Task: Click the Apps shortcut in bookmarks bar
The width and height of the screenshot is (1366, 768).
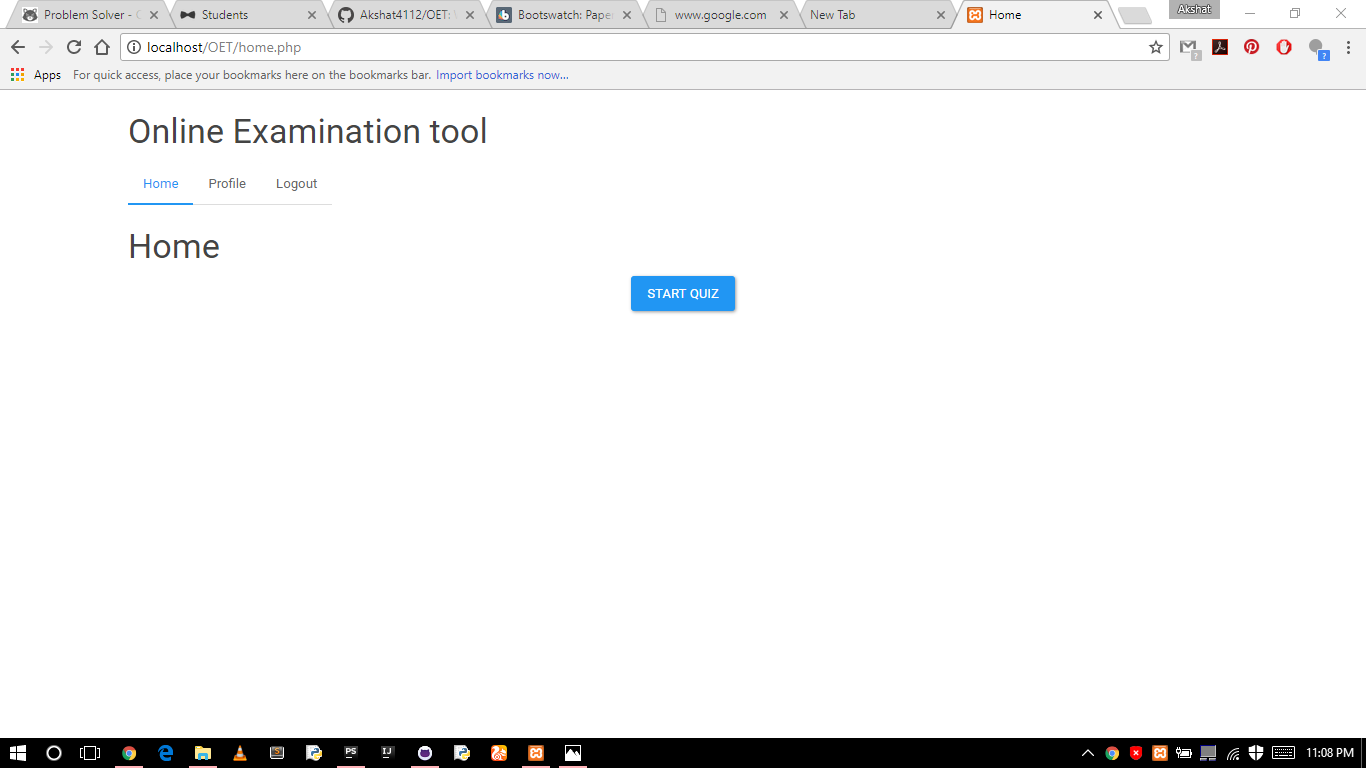Action: click(x=36, y=75)
